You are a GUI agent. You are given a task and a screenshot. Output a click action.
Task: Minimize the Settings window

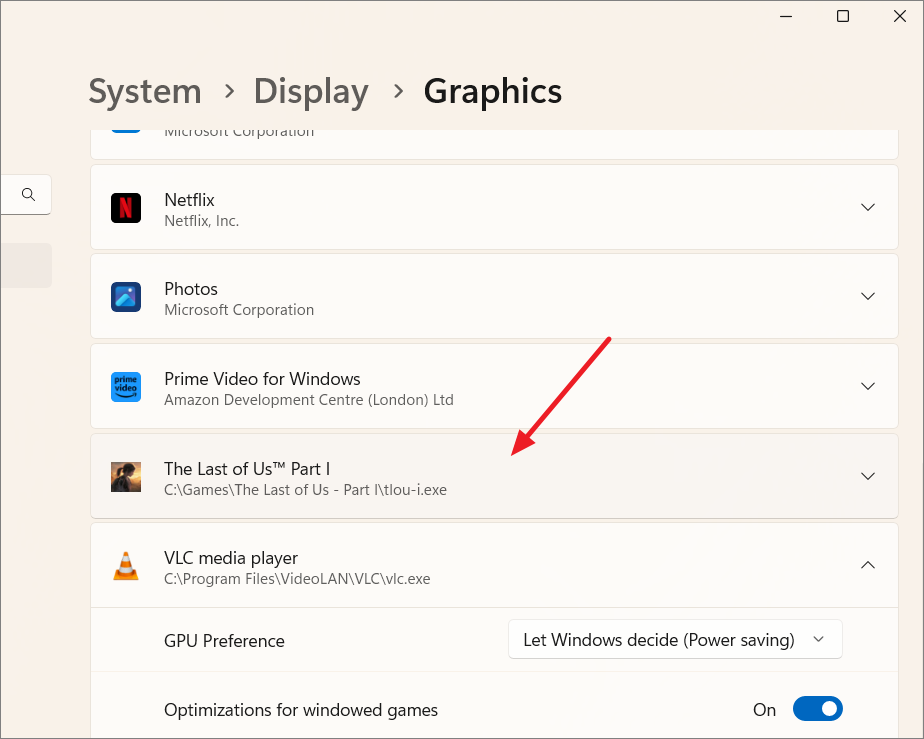click(786, 17)
